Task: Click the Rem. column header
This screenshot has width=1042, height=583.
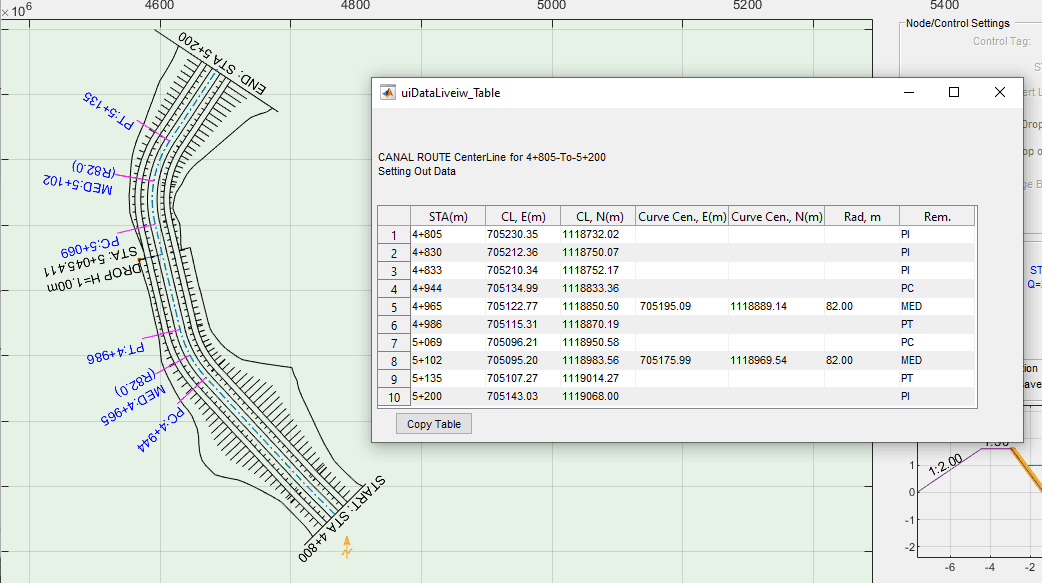Action: click(x=936, y=216)
